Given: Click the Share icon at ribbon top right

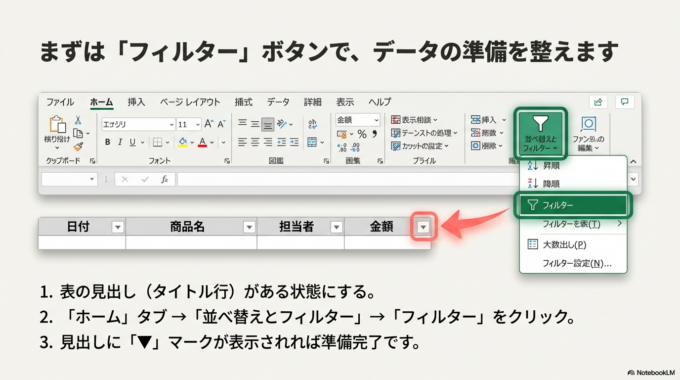Looking at the screenshot, I should coord(598,102).
